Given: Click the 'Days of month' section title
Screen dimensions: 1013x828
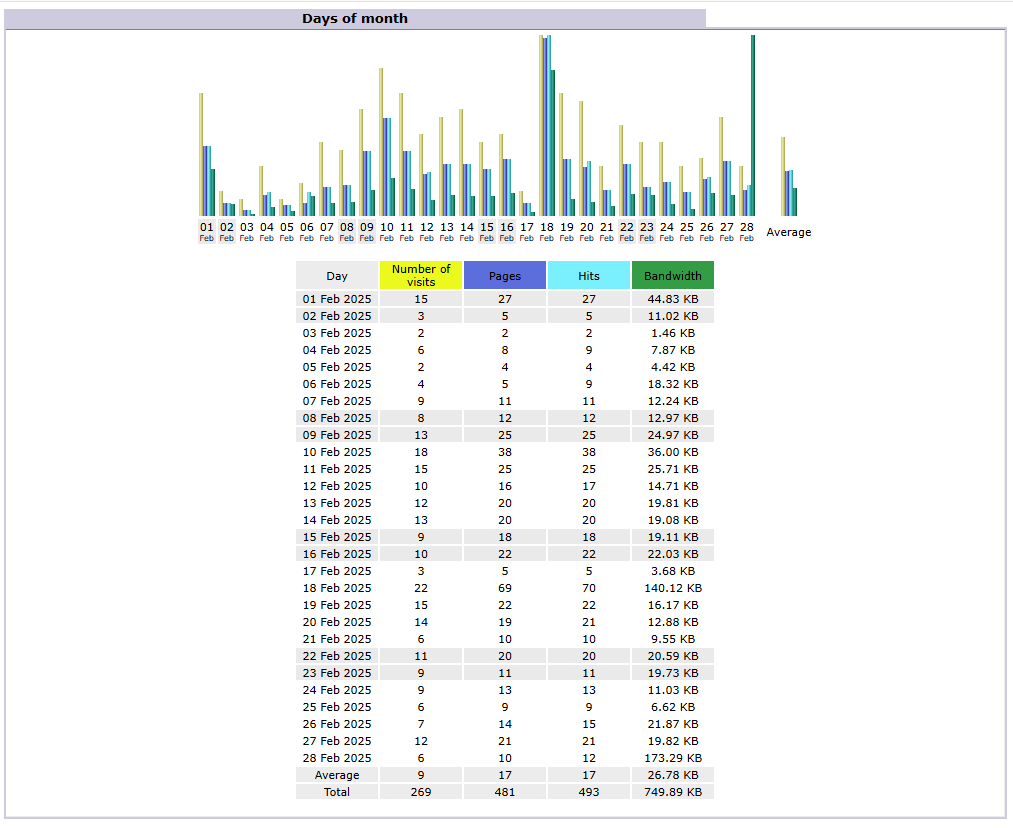Looking at the screenshot, I should point(354,18).
